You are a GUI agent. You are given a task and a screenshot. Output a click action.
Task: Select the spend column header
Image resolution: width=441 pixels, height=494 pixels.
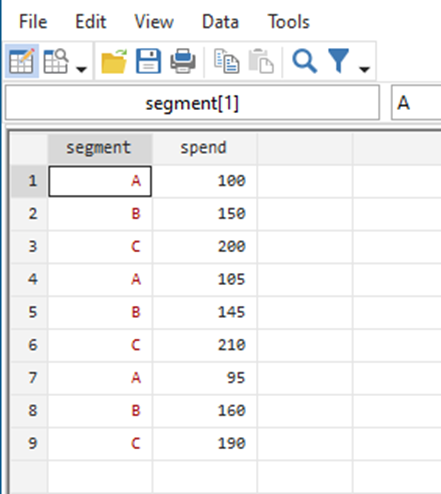click(x=205, y=148)
